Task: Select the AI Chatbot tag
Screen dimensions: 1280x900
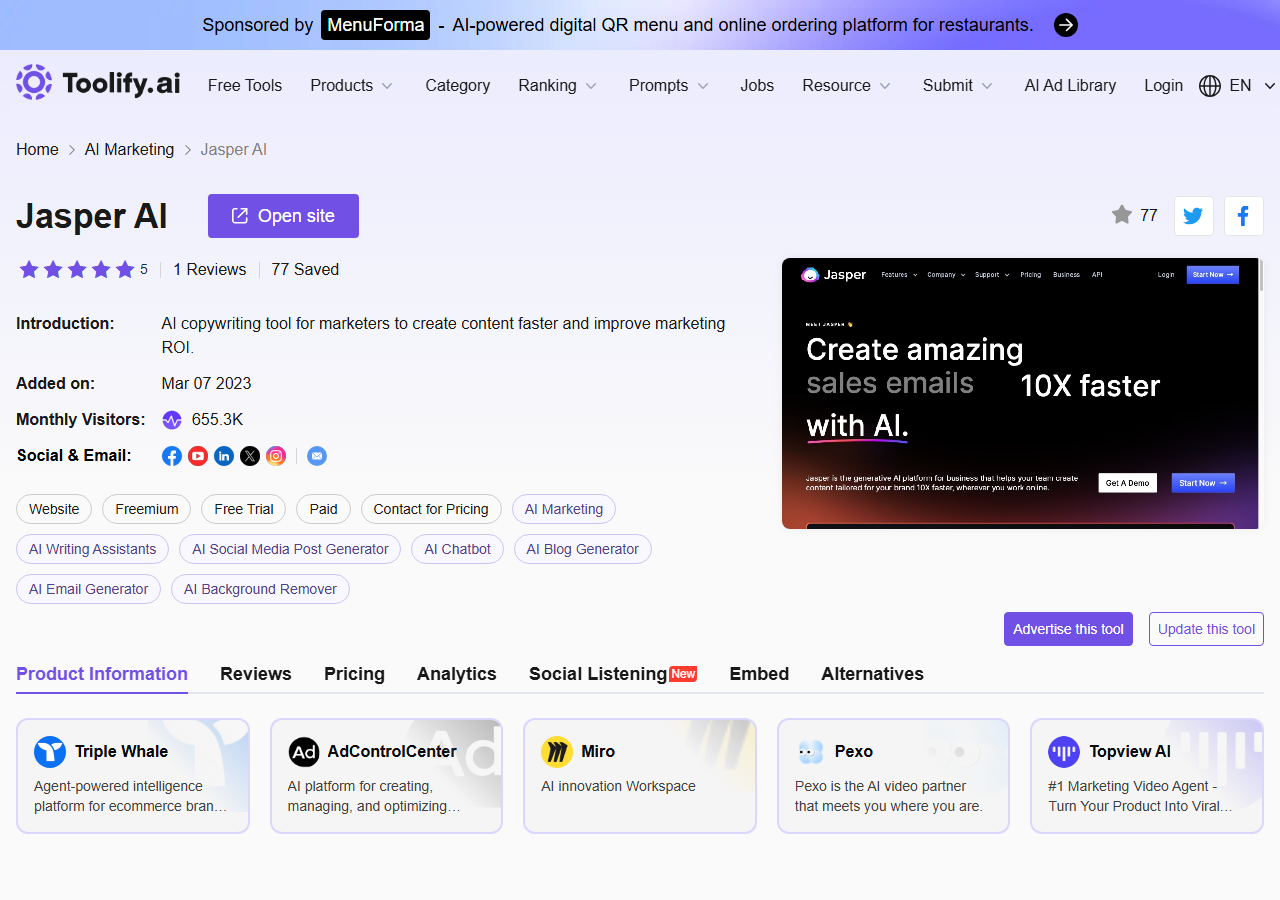Action: click(x=457, y=549)
